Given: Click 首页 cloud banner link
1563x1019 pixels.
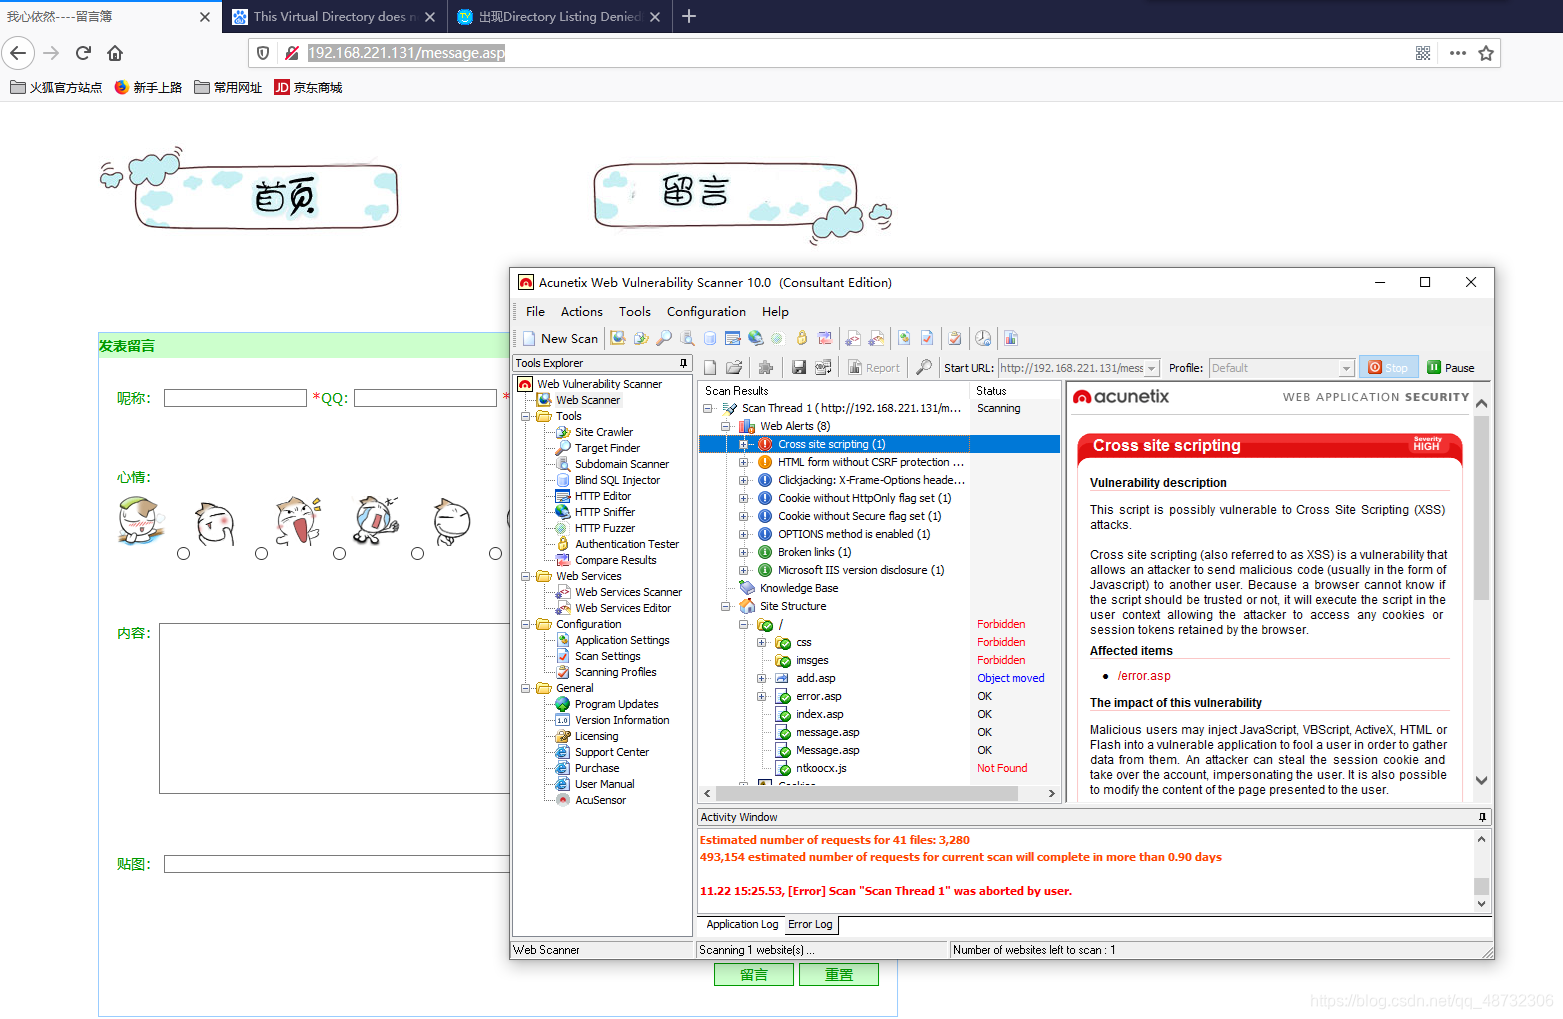Looking at the screenshot, I should [250, 190].
